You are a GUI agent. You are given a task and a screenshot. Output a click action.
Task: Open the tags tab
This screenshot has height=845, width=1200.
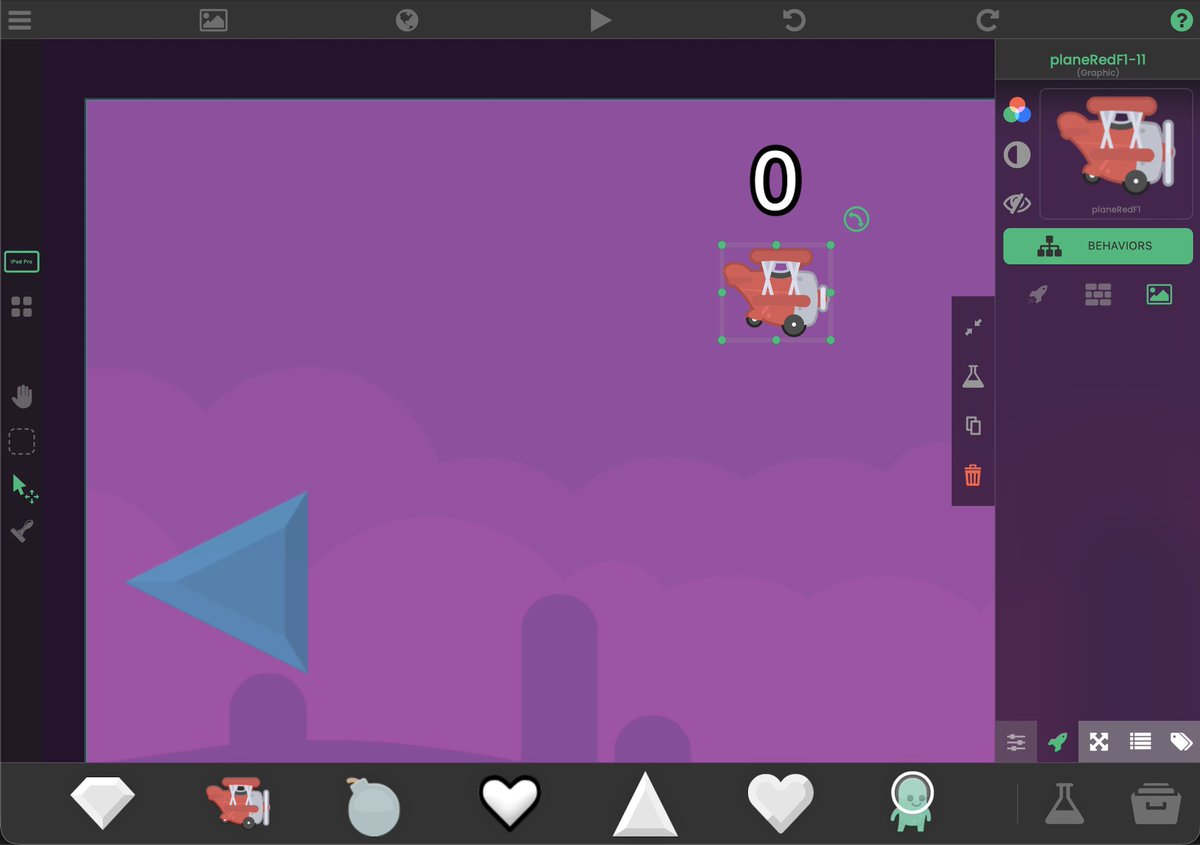pyautogui.click(x=1181, y=742)
